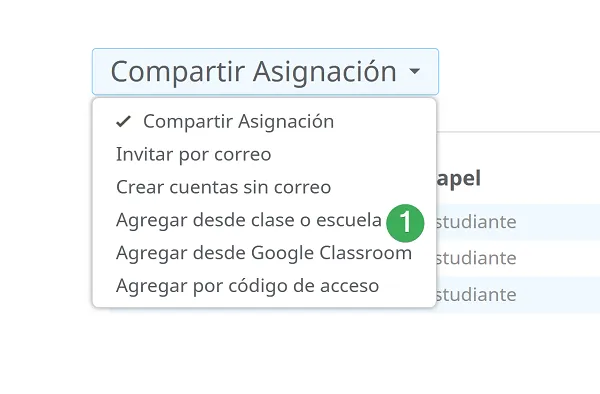Open the create accounts without email option
The width and height of the screenshot is (600, 394).
[x=223, y=187]
